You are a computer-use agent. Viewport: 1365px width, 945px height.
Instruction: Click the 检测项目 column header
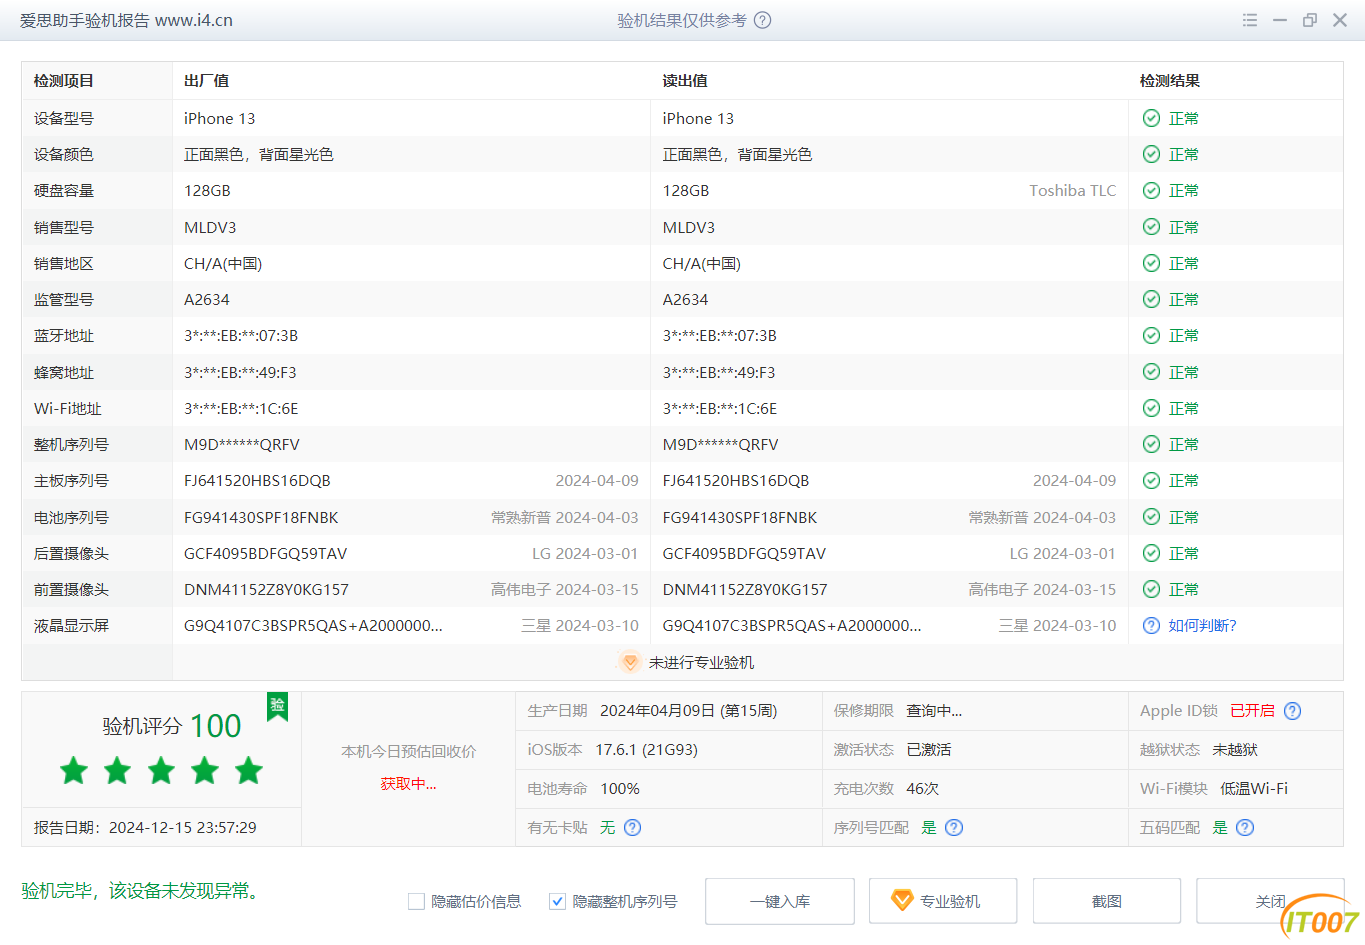click(x=64, y=81)
